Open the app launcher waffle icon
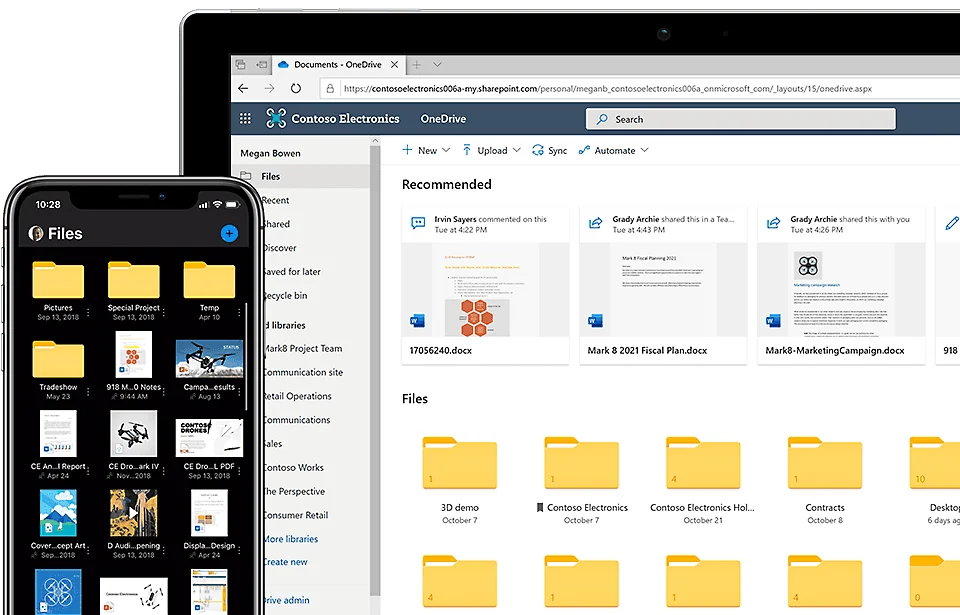Image resolution: width=960 pixels, height=615 pixels. click(245, 119)
